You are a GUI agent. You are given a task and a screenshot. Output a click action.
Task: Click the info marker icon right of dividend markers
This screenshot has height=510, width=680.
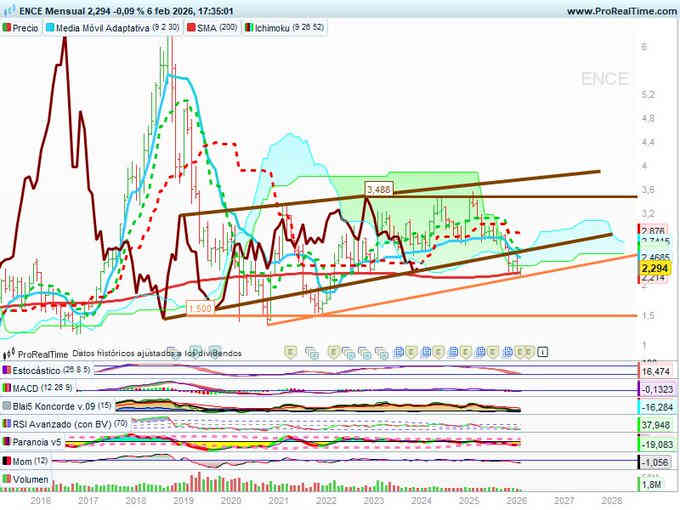(543, 352)
